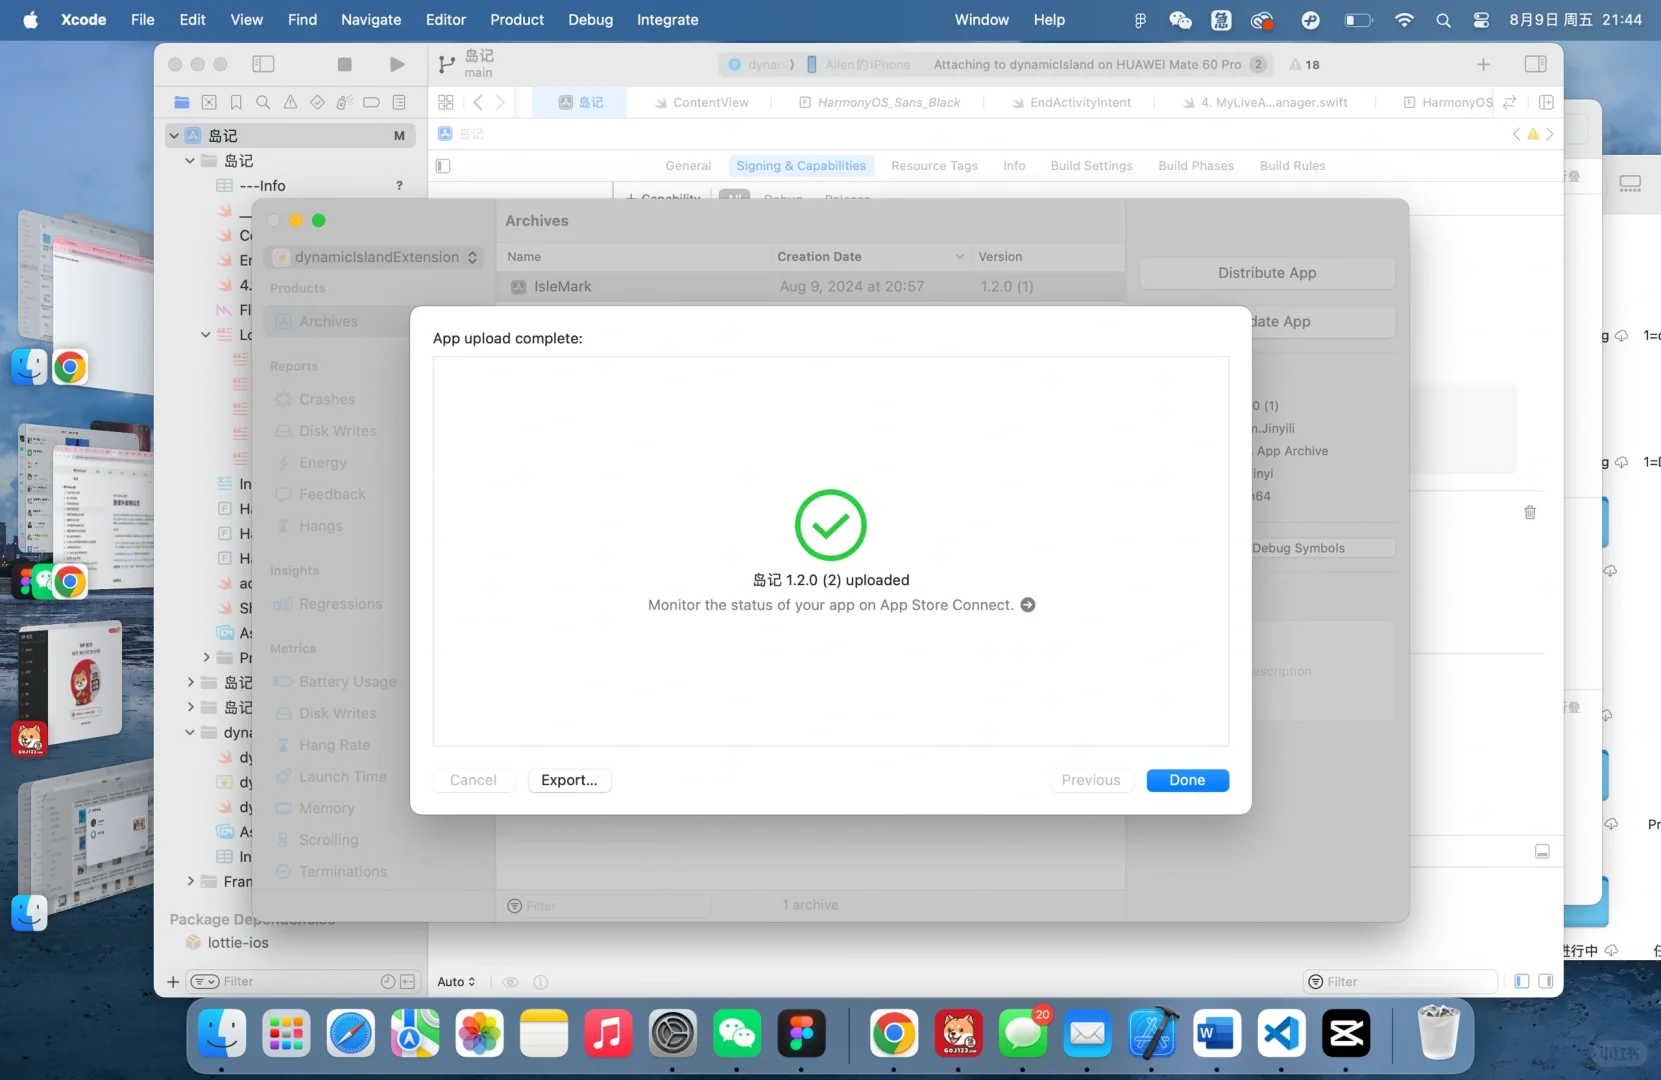Screen dimensions: 1661x1080
Task: Open Figma from the Dock
Action: click(x=802, y=1033)
